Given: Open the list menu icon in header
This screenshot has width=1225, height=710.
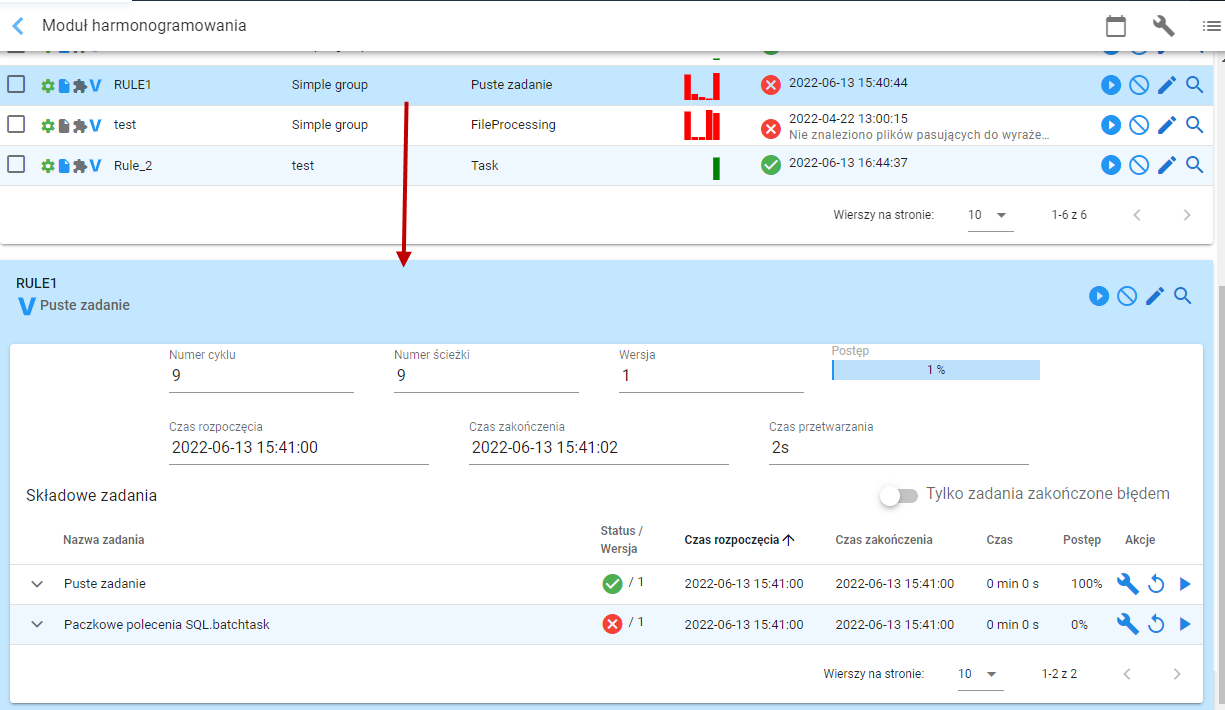Looking at the screenshot, I should point(1211,26).
